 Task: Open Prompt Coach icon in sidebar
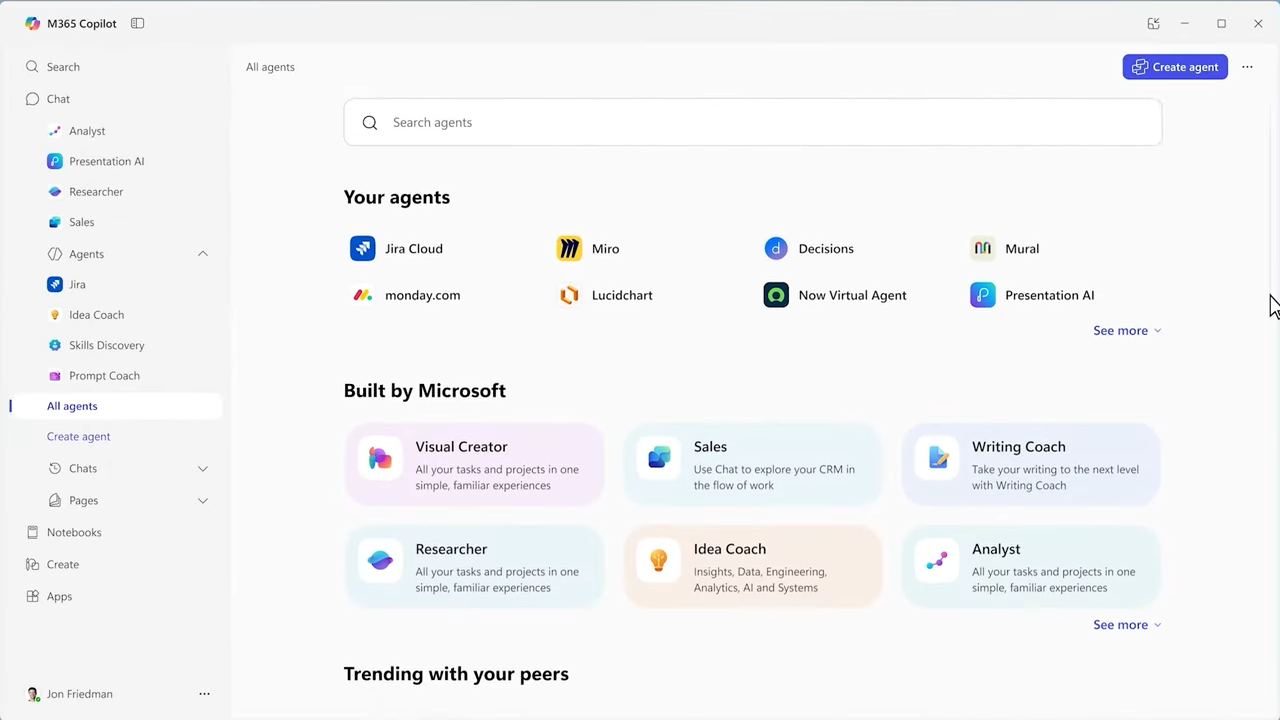[x=55, y=376]
